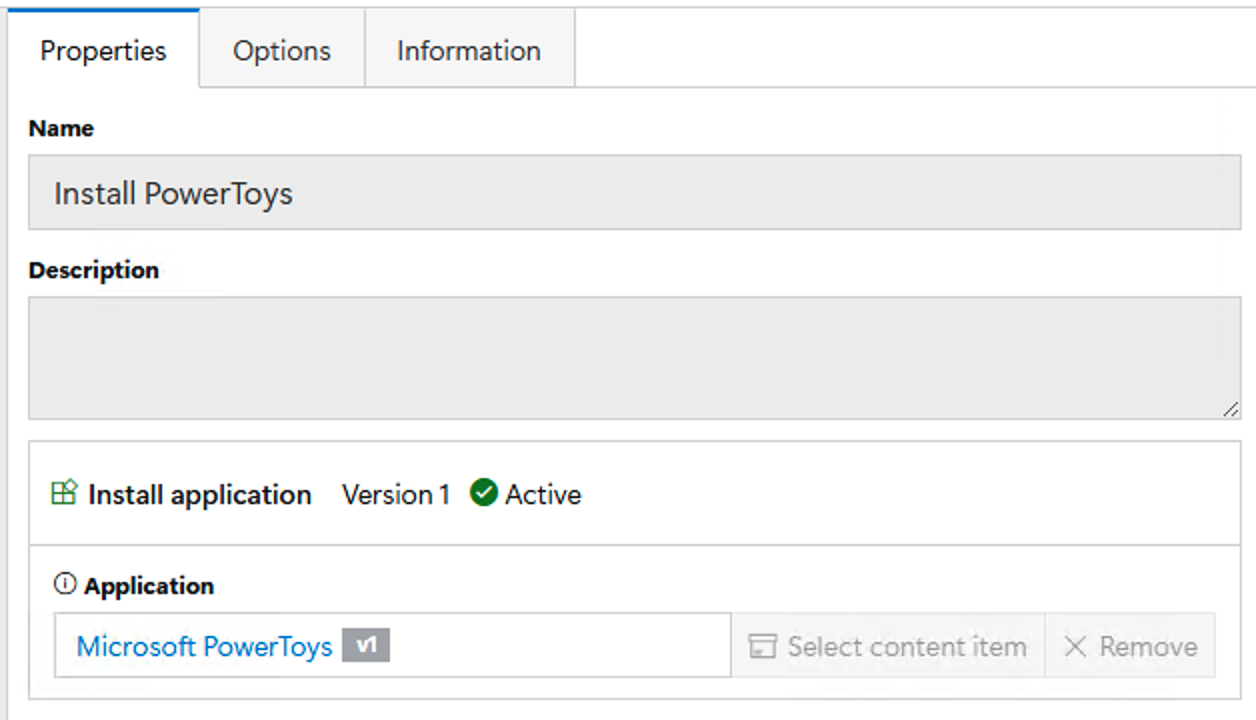The height and width of the screenshot is (720, 1256).
Task: Click empty space in the Application content field
Action: click(560, 646)
